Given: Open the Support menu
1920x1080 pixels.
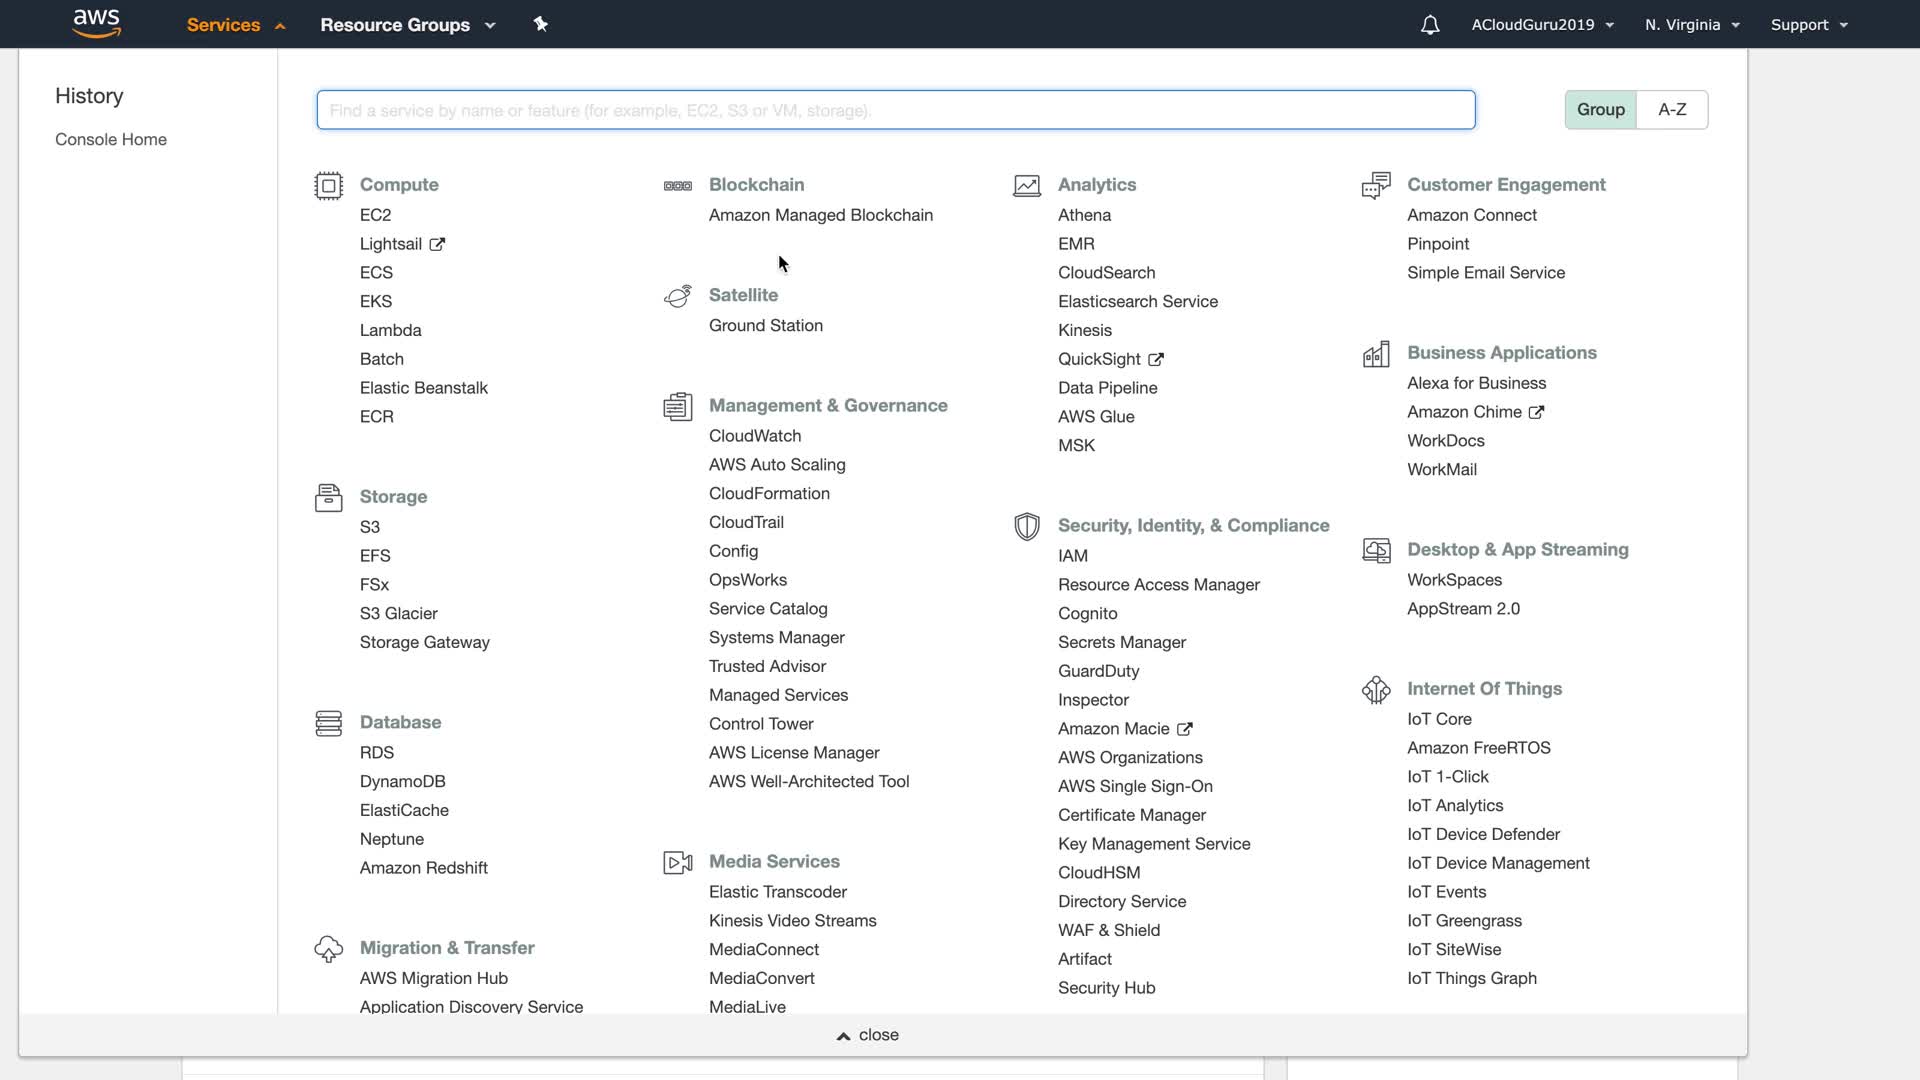Looking at the screenshot, I should (x=1808, y=25).
